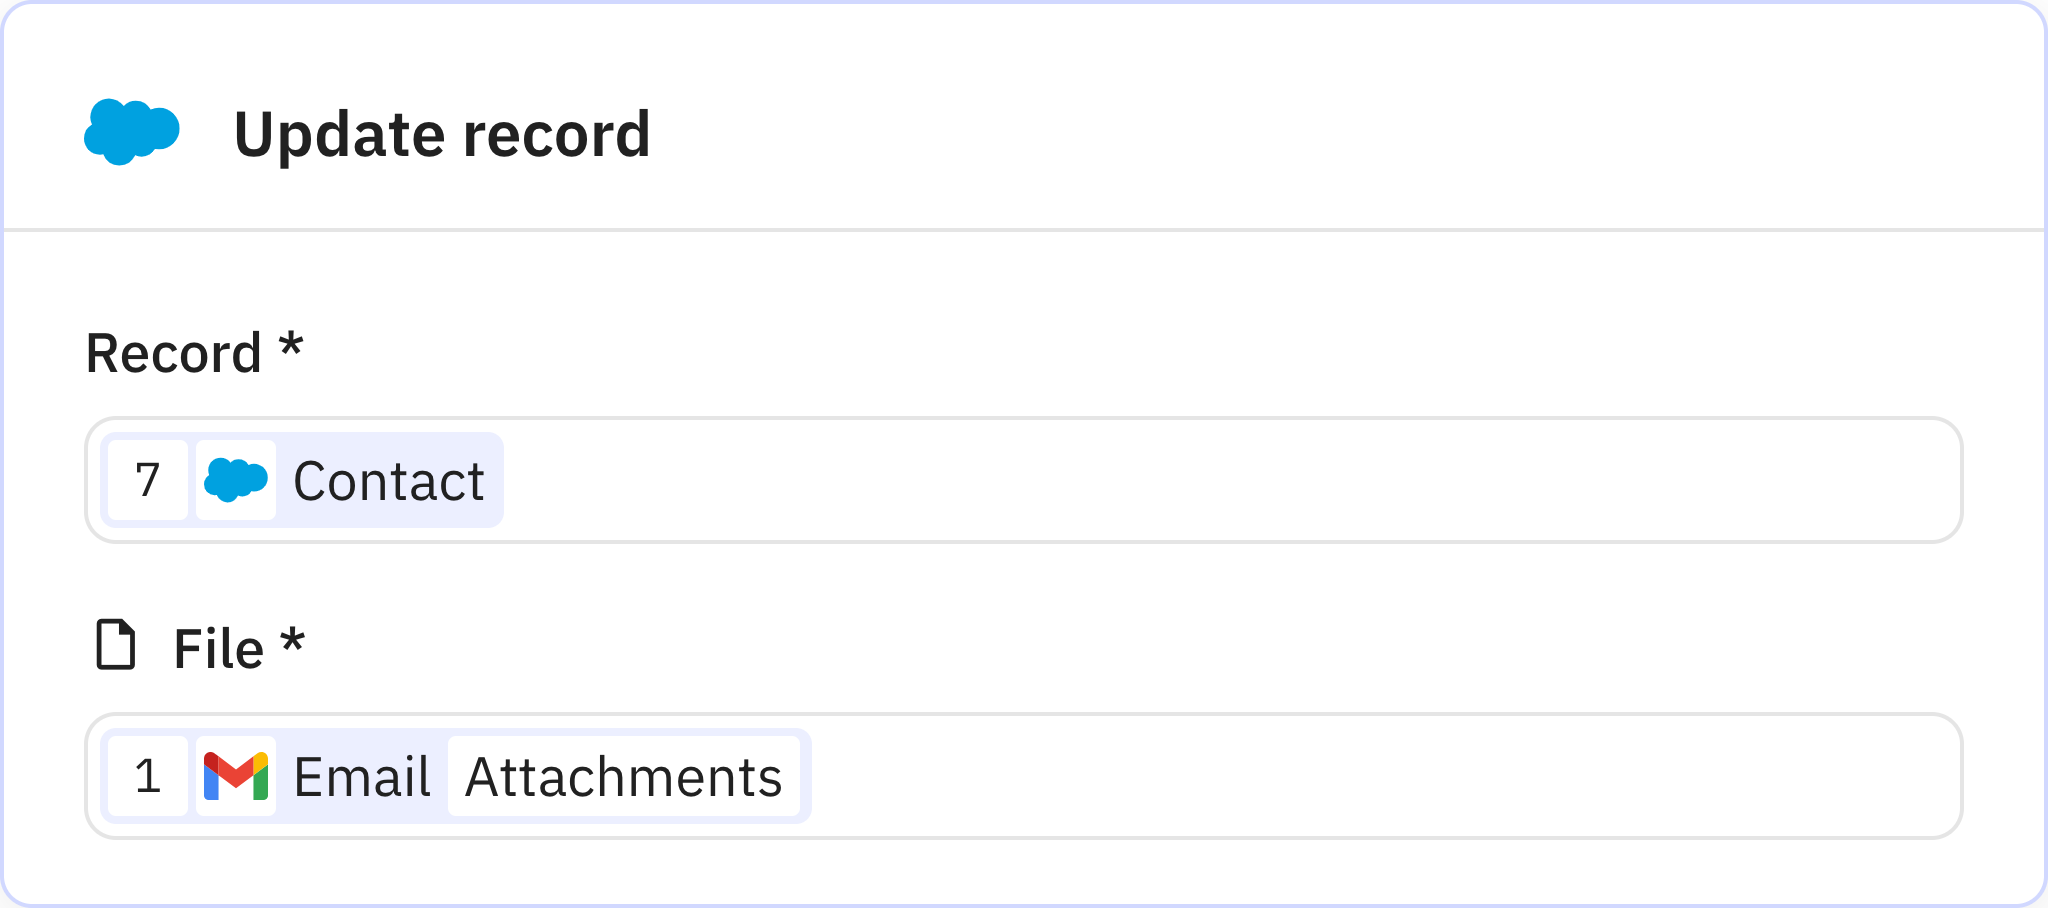Select the step number 1 badge
The height and width of the screenshot is (908, 2048).
tap(147, 776)
